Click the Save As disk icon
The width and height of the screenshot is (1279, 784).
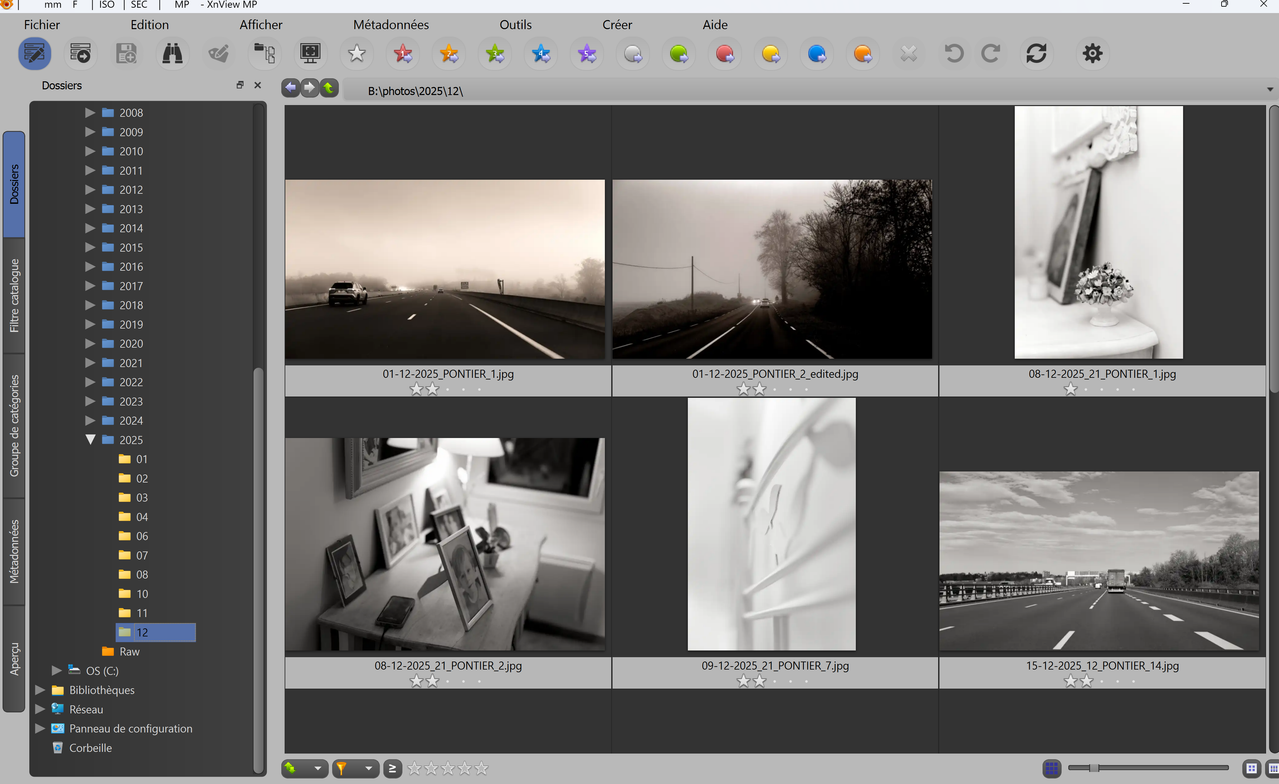[126, 53]
